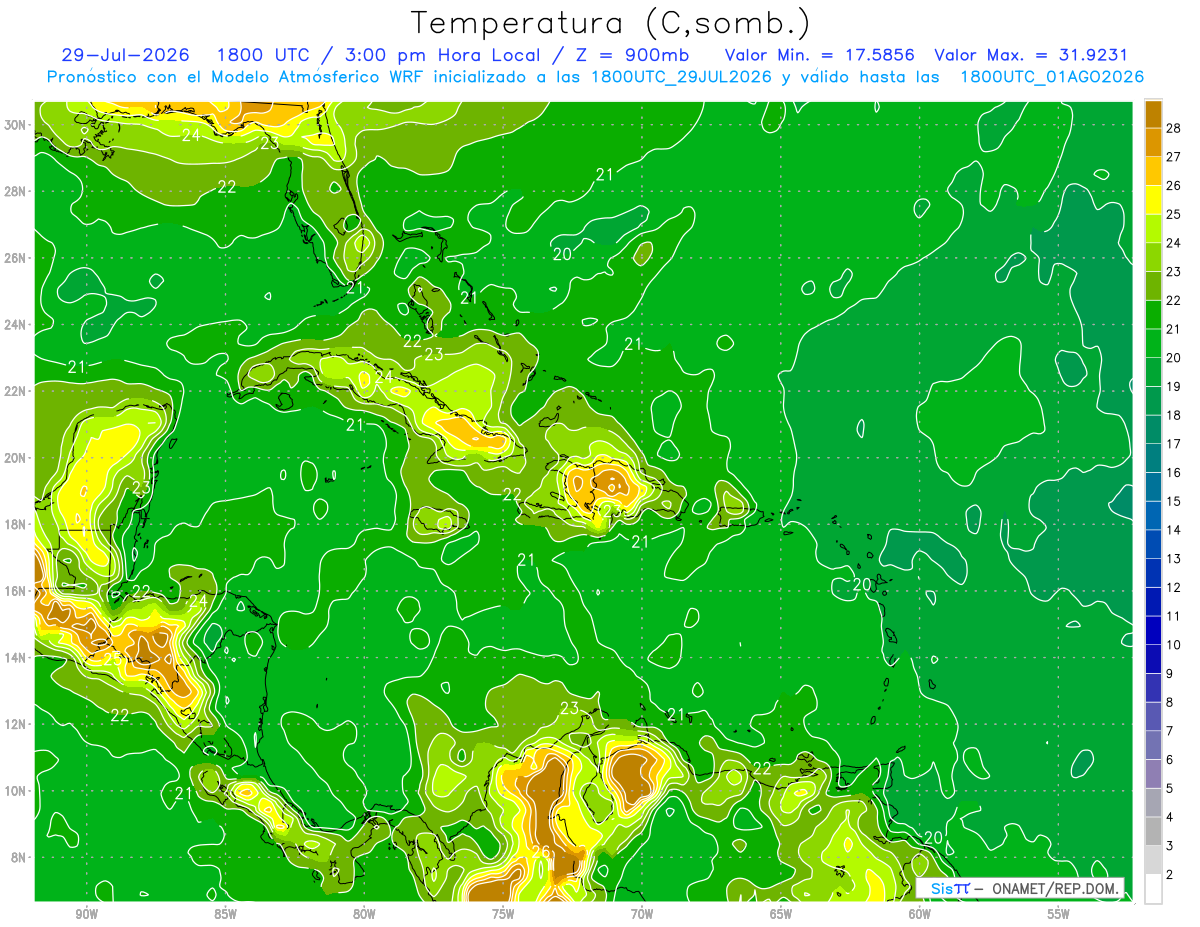
Task: Click the 55W longitude axis label
Action: [x=1059, y=914]
